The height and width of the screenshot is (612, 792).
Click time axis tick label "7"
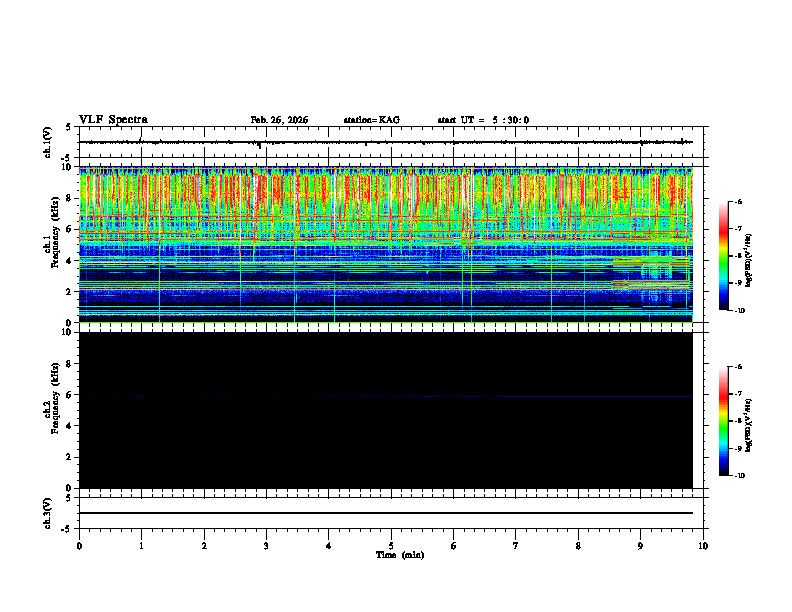pos(516,546)
